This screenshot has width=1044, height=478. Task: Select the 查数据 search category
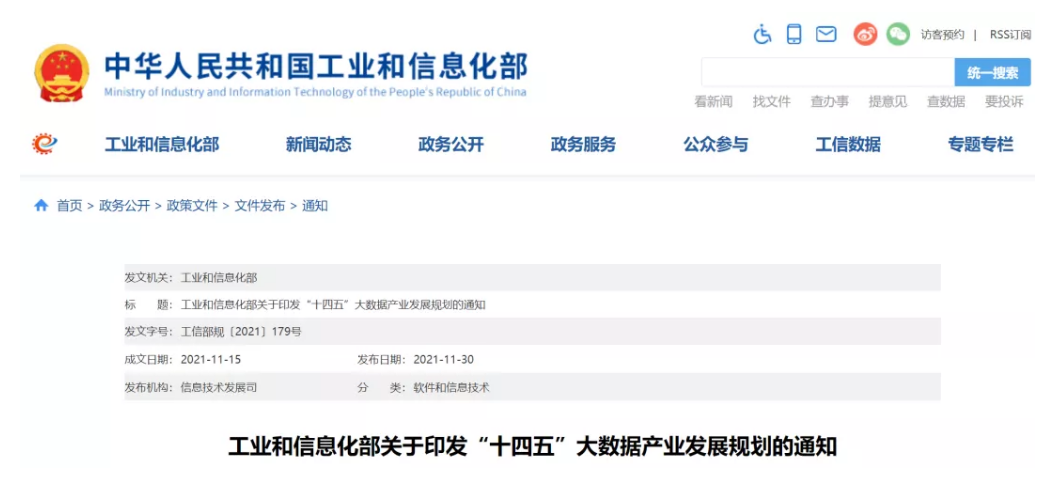click(945, 101)
